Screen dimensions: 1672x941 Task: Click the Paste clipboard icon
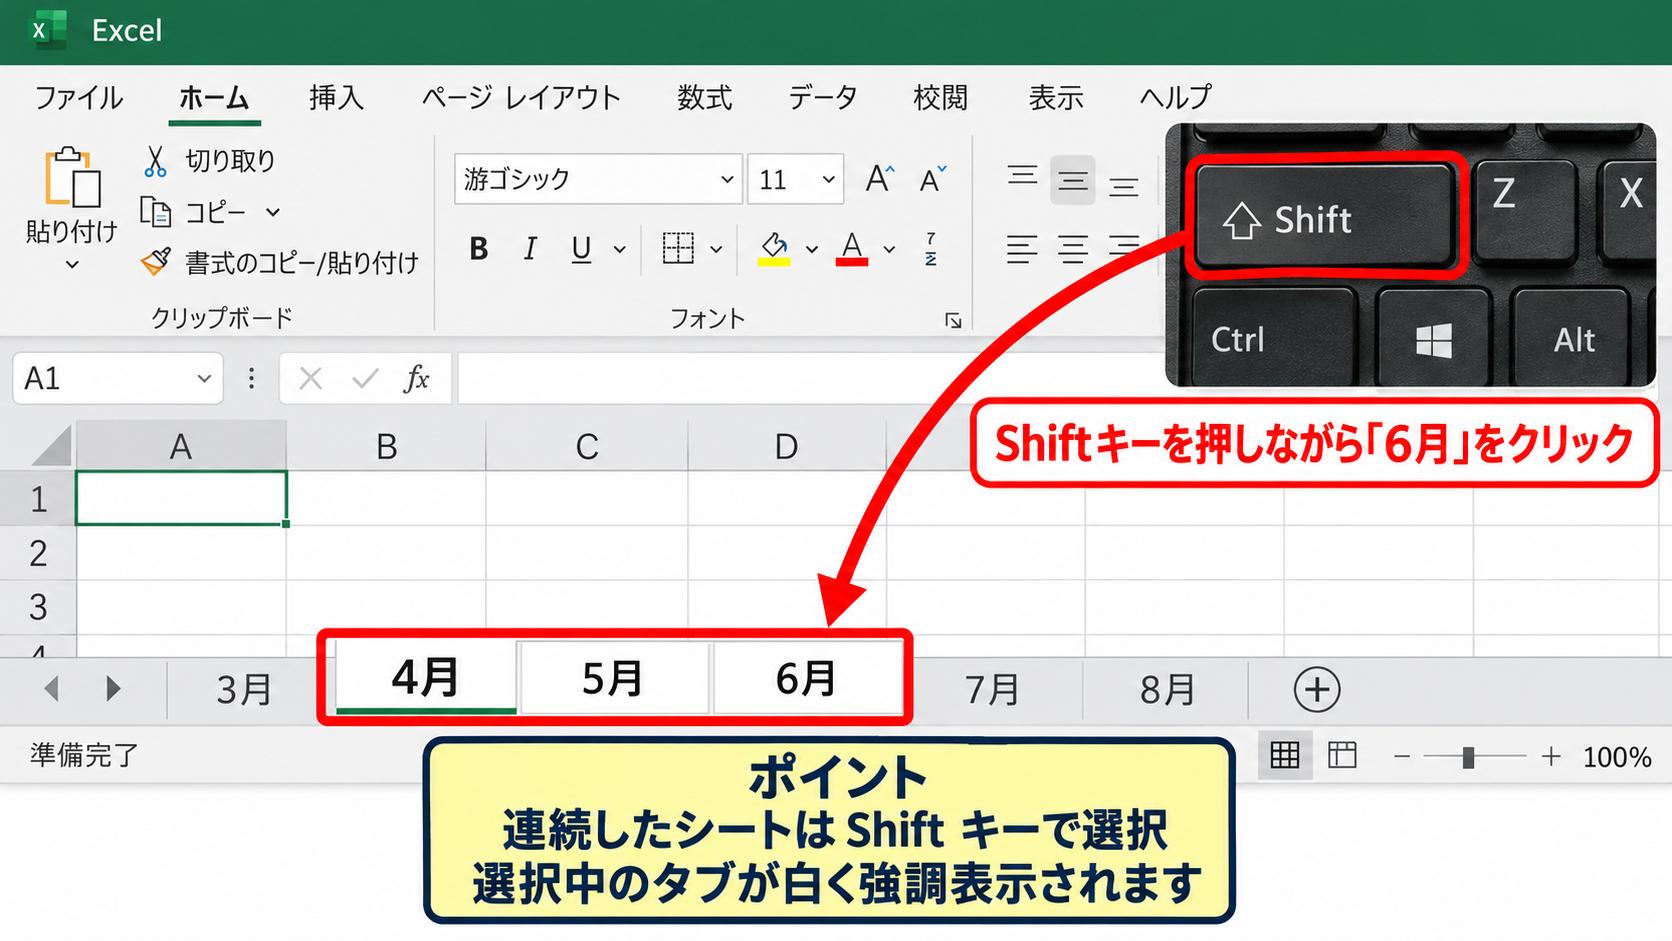(x=72, y=179)
